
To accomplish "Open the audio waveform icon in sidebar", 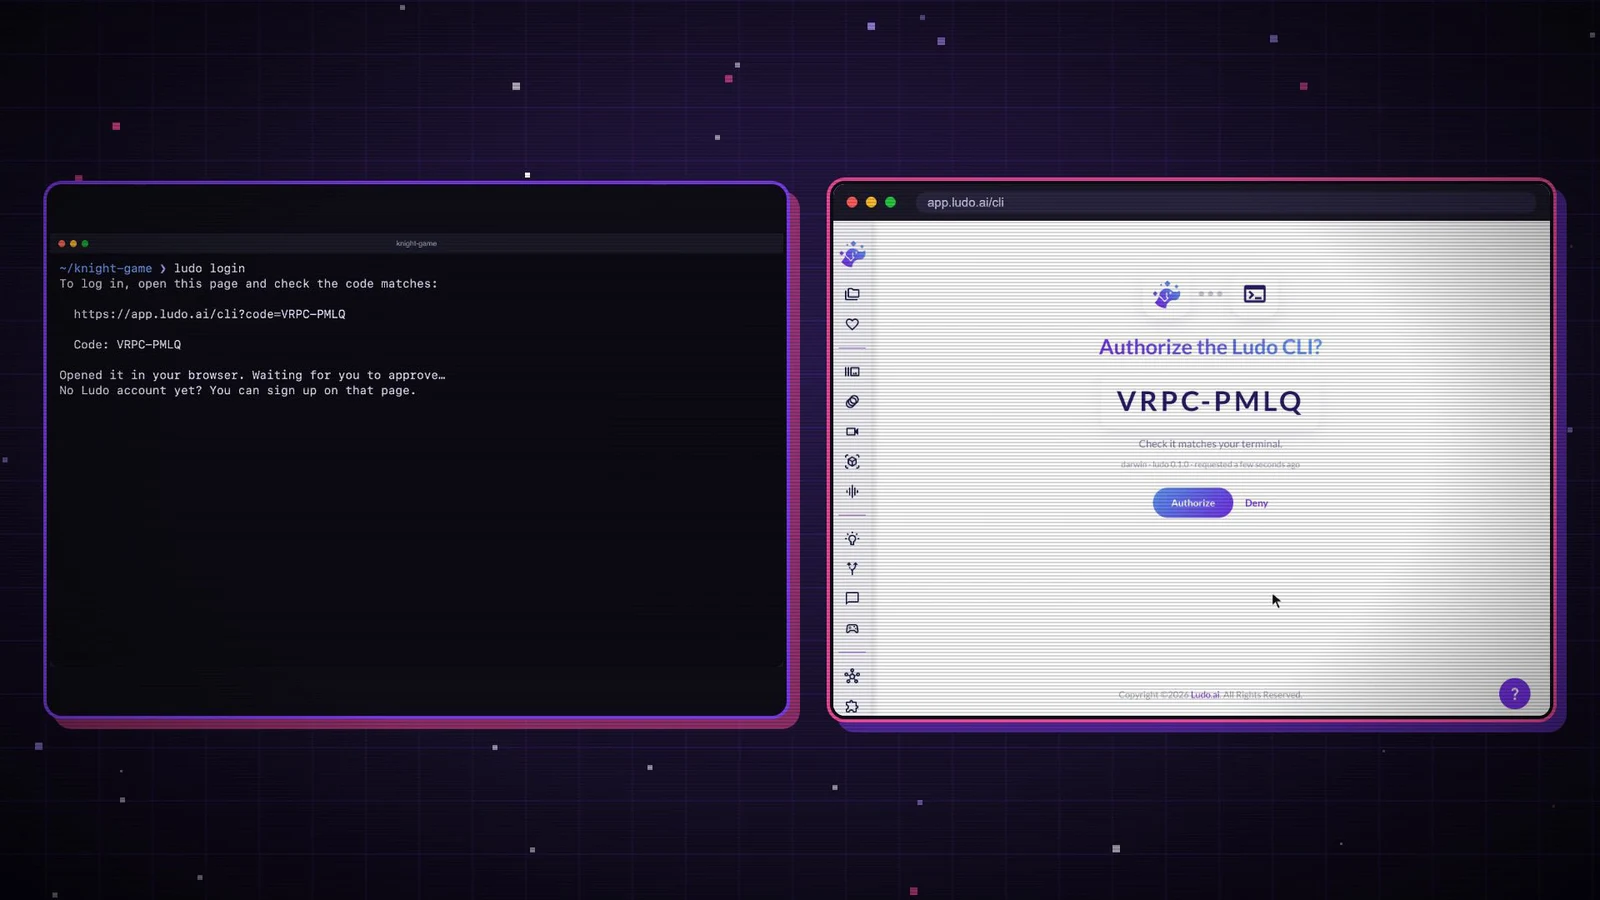I will click(x=852, y=492).
